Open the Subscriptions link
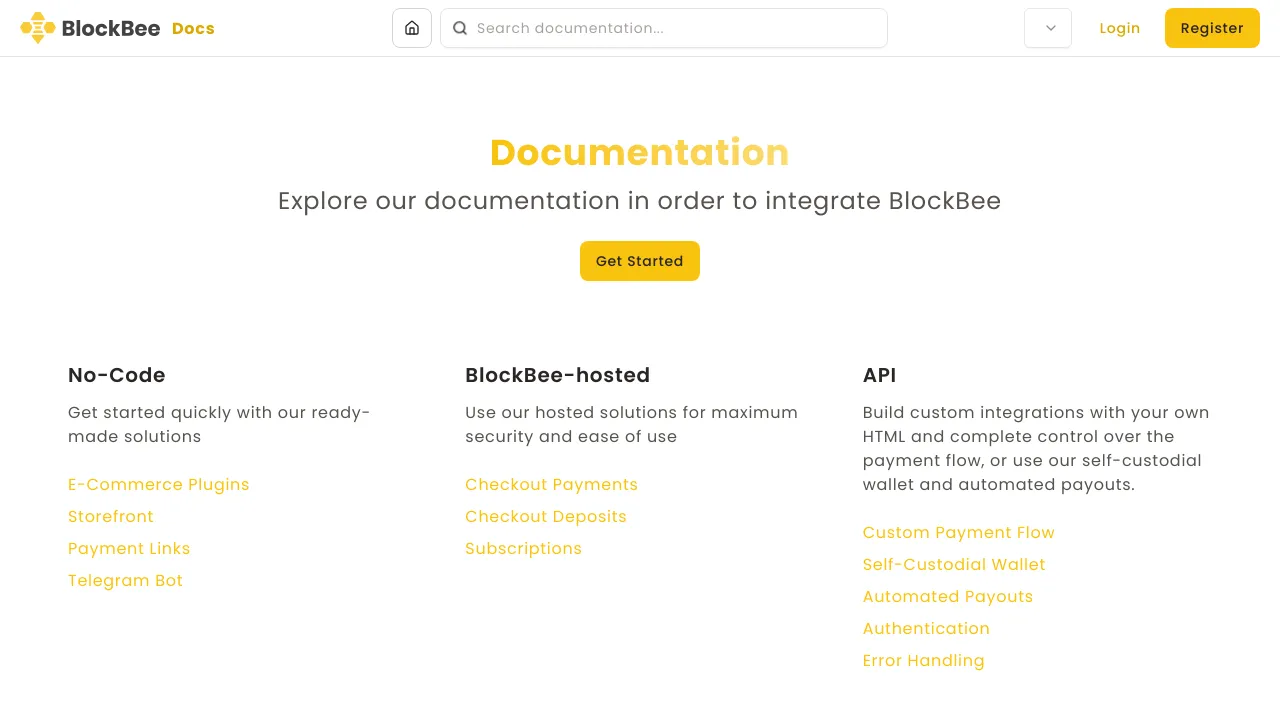The image size is (1280, 720). point(523,548)
